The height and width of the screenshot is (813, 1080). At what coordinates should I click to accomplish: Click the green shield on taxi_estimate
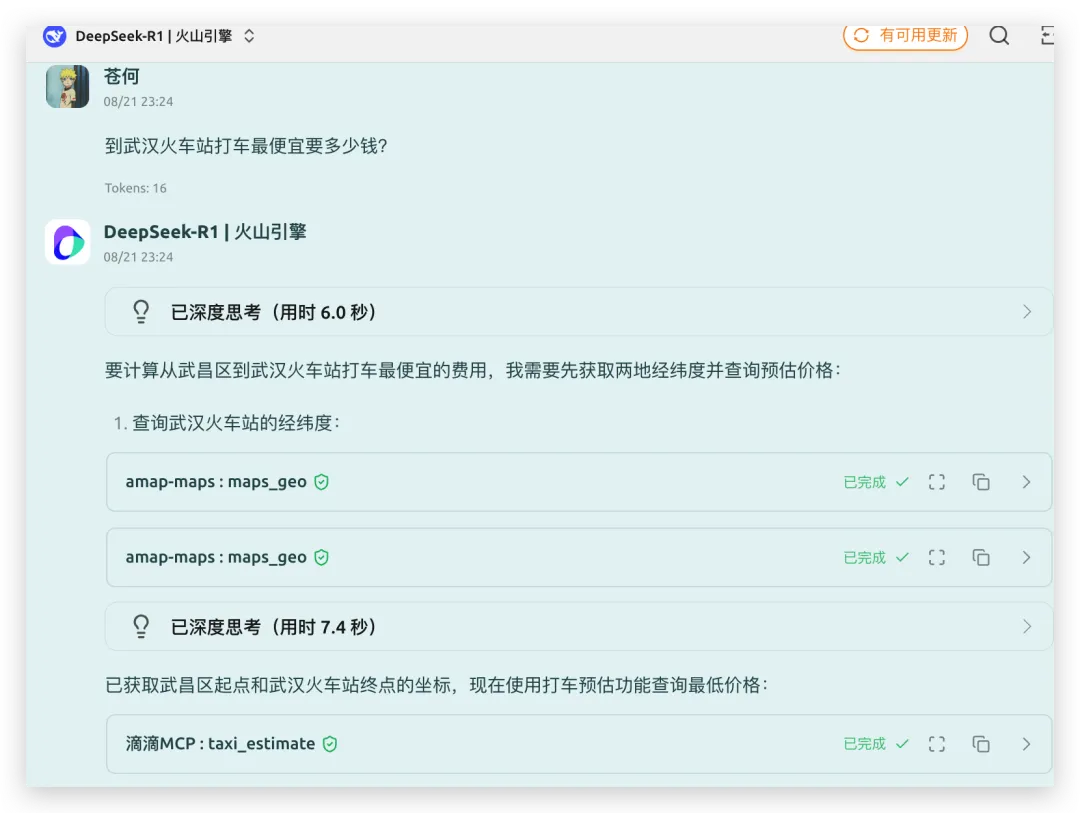(x=330, y=744)
